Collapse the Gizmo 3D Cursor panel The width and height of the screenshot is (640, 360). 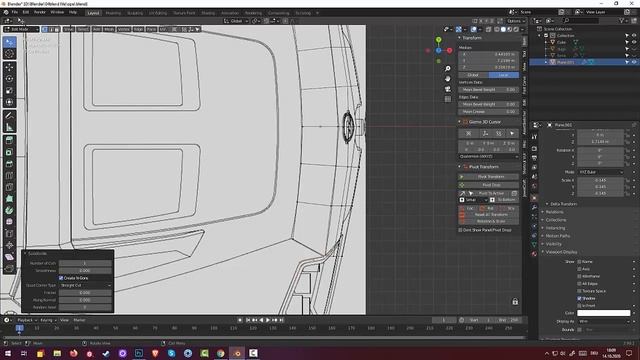[x=460, y=122]
